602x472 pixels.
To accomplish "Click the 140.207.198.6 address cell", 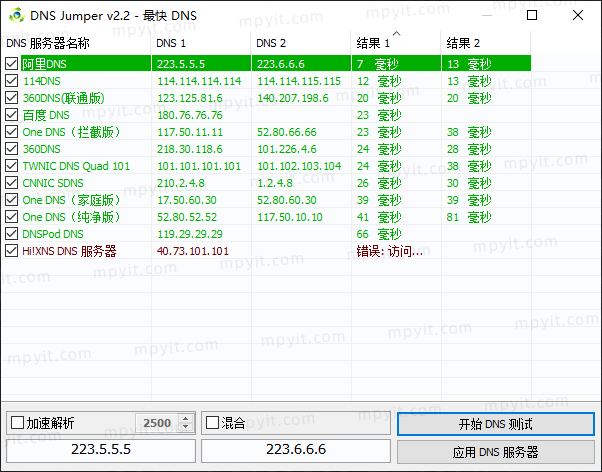I will tap(293, 98).
